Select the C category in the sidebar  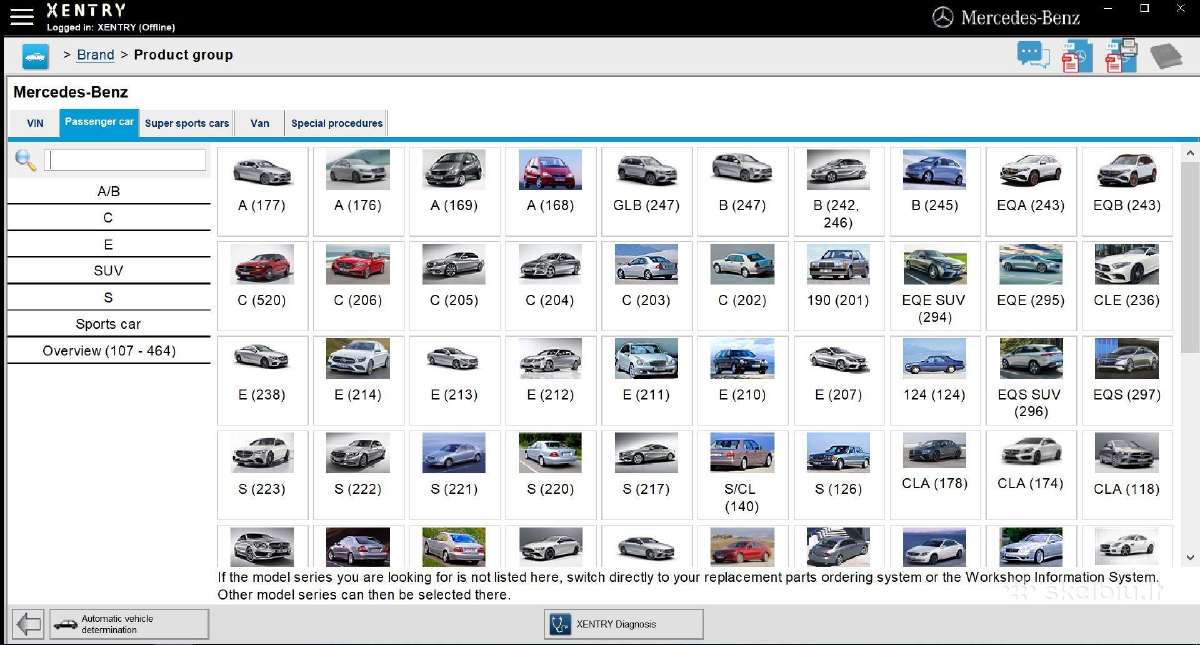coord(109,218)
